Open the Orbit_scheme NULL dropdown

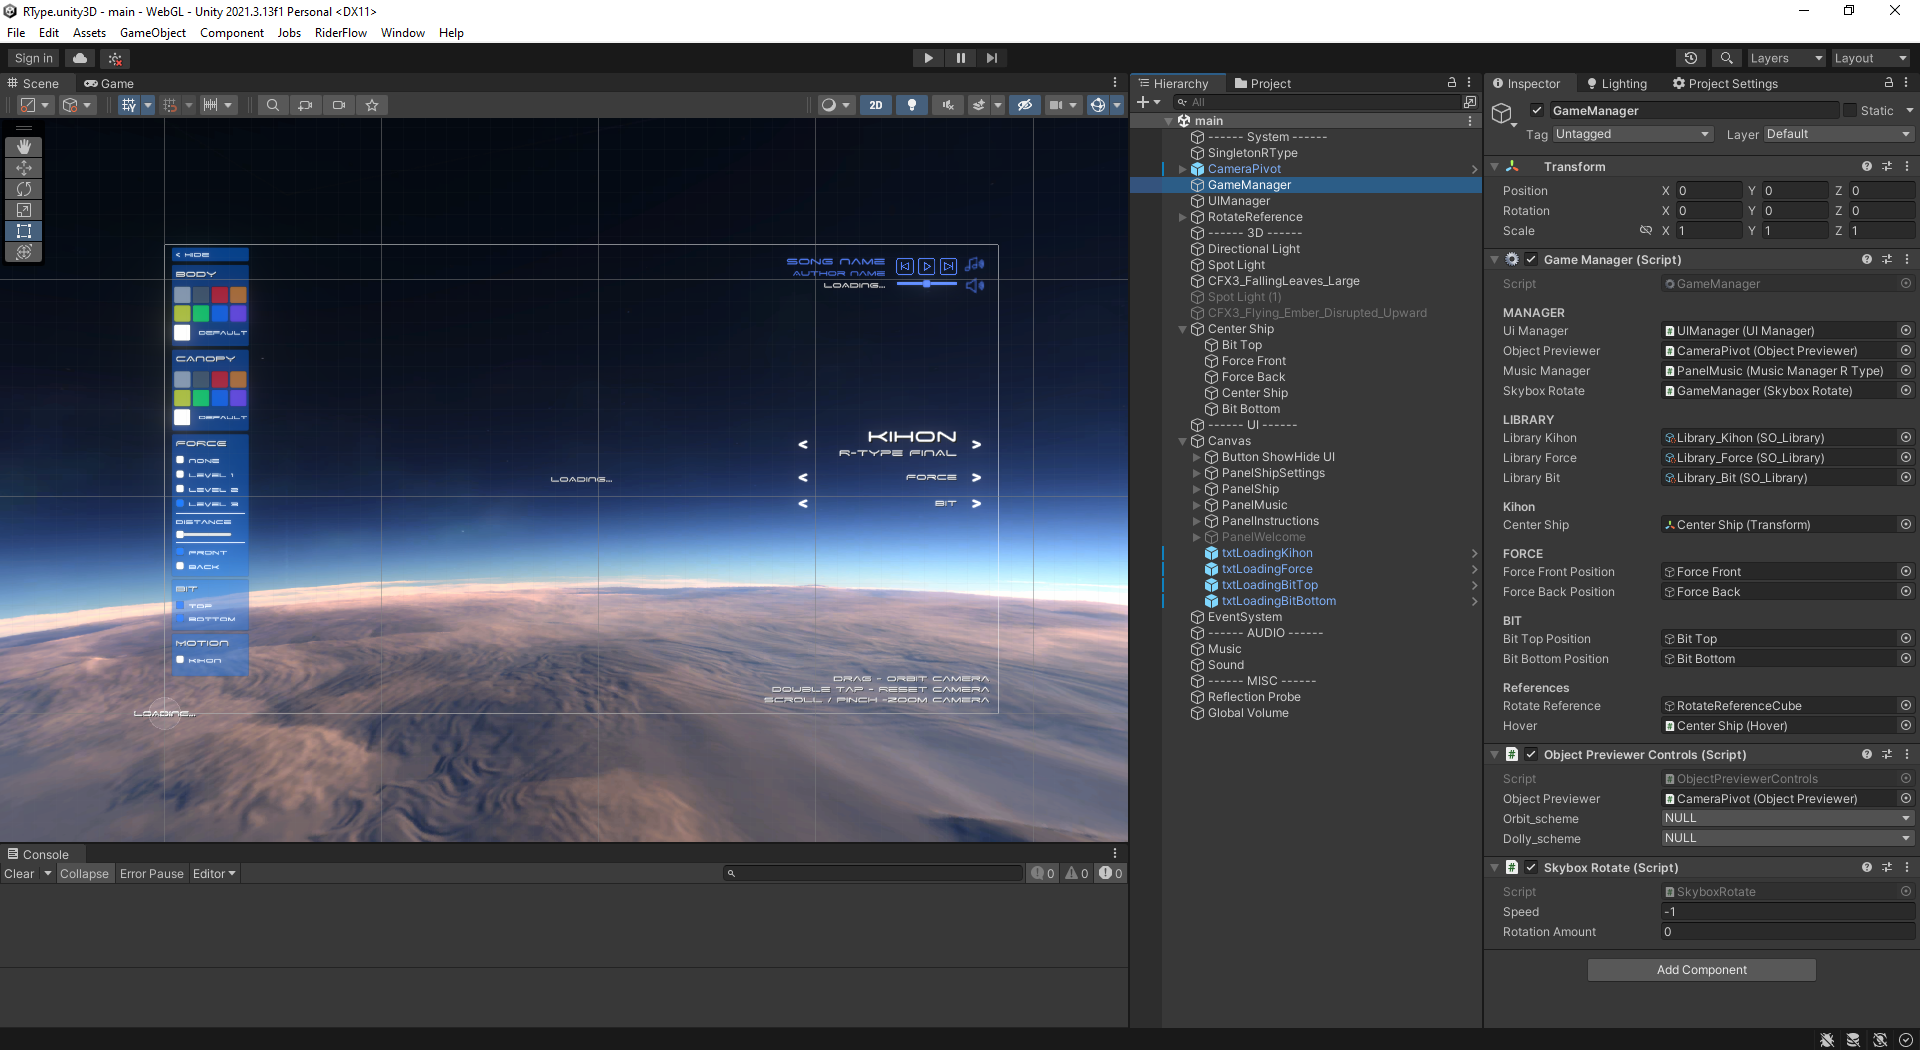(x=1787, y=818)
